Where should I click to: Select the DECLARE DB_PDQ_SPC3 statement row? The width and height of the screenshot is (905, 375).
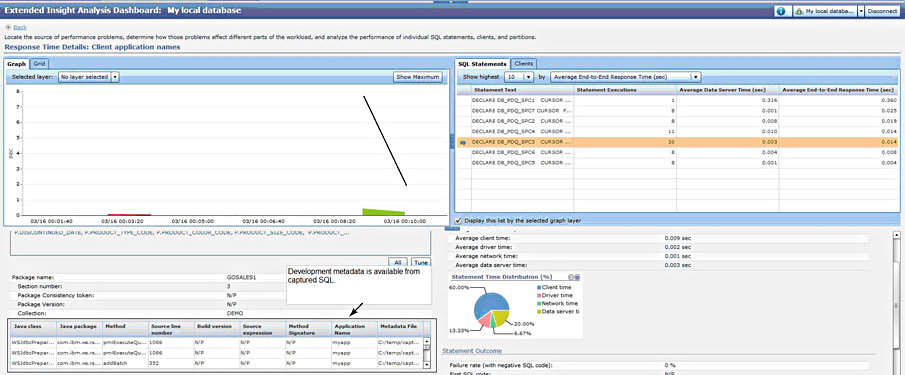pos(678,142)
